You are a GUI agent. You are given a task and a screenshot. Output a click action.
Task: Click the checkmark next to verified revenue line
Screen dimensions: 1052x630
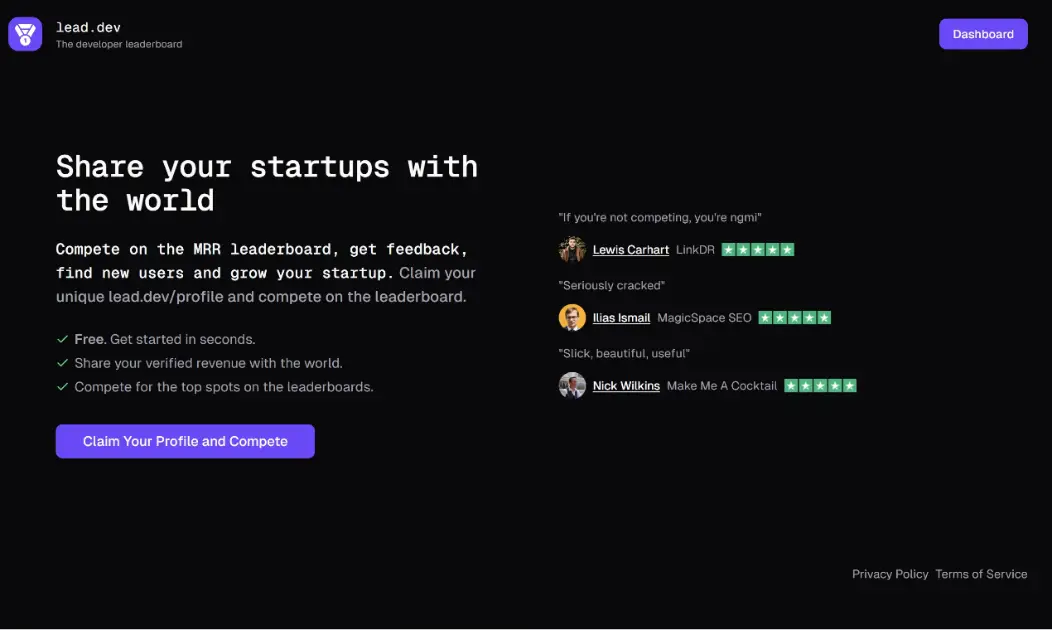click(x=62, y=362)
